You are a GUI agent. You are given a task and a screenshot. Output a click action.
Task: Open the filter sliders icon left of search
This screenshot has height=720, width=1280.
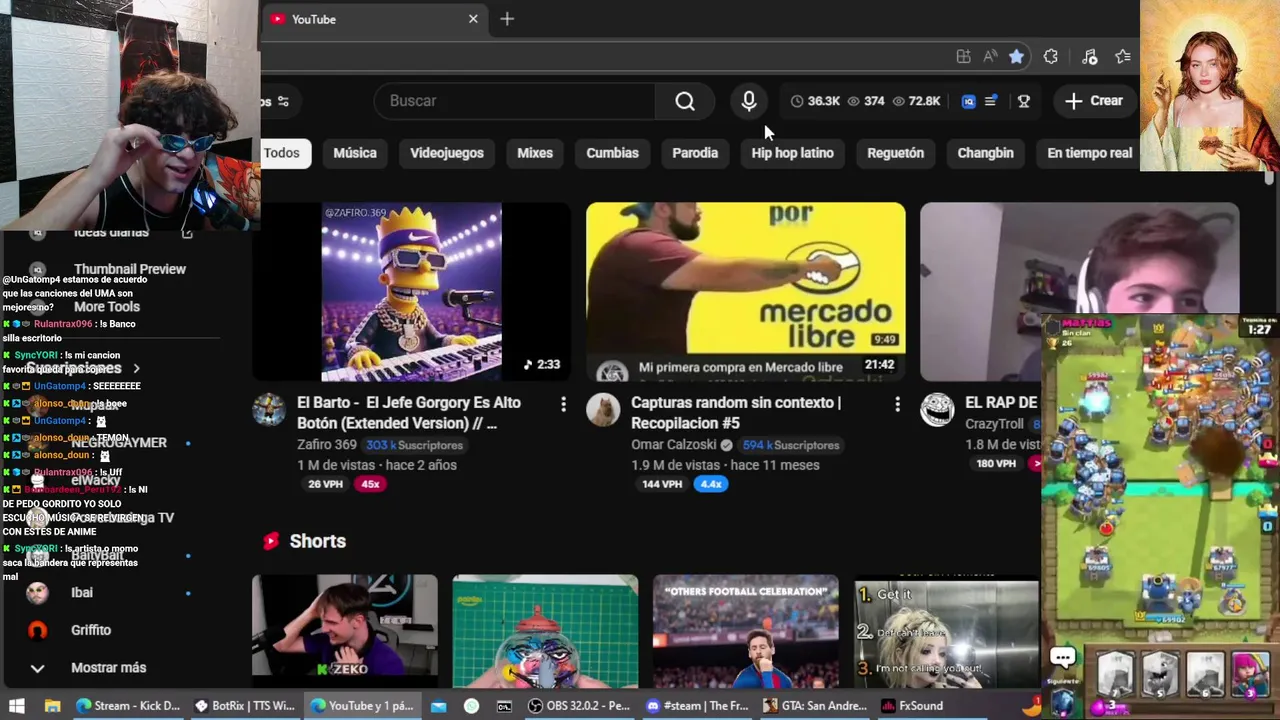click(x=283, y=101)
